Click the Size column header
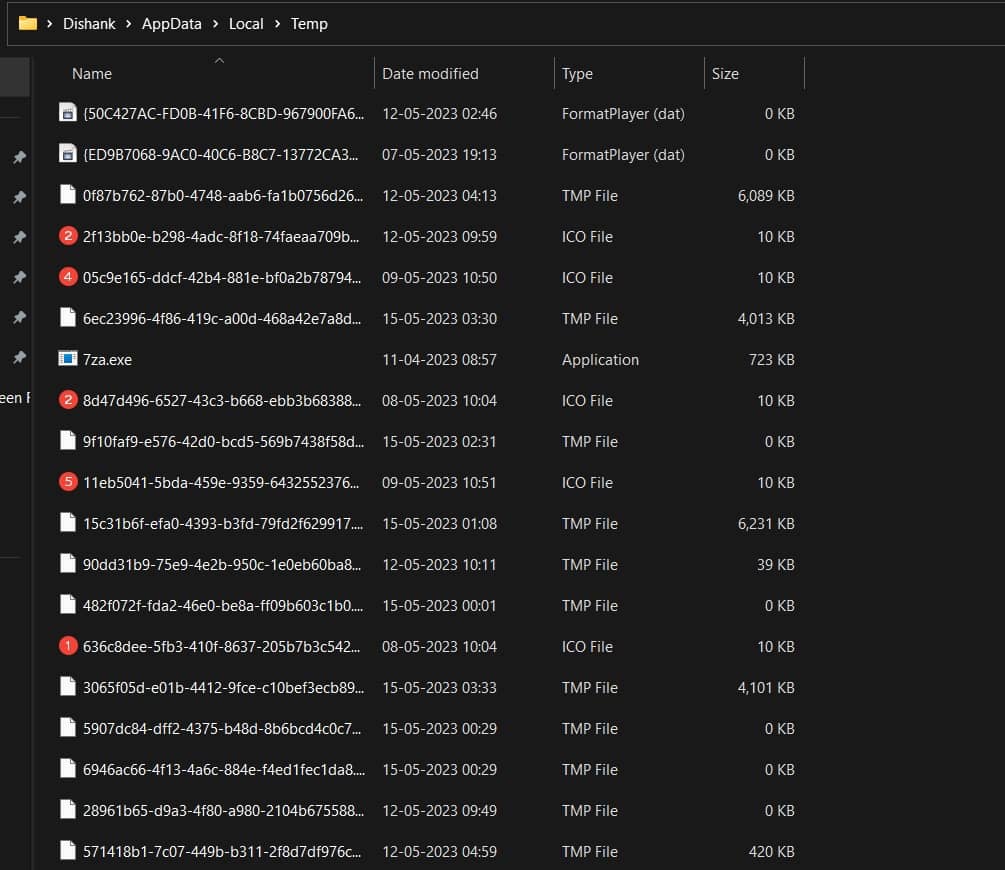This screenshot has width=1005, height=870. (725, 73)
